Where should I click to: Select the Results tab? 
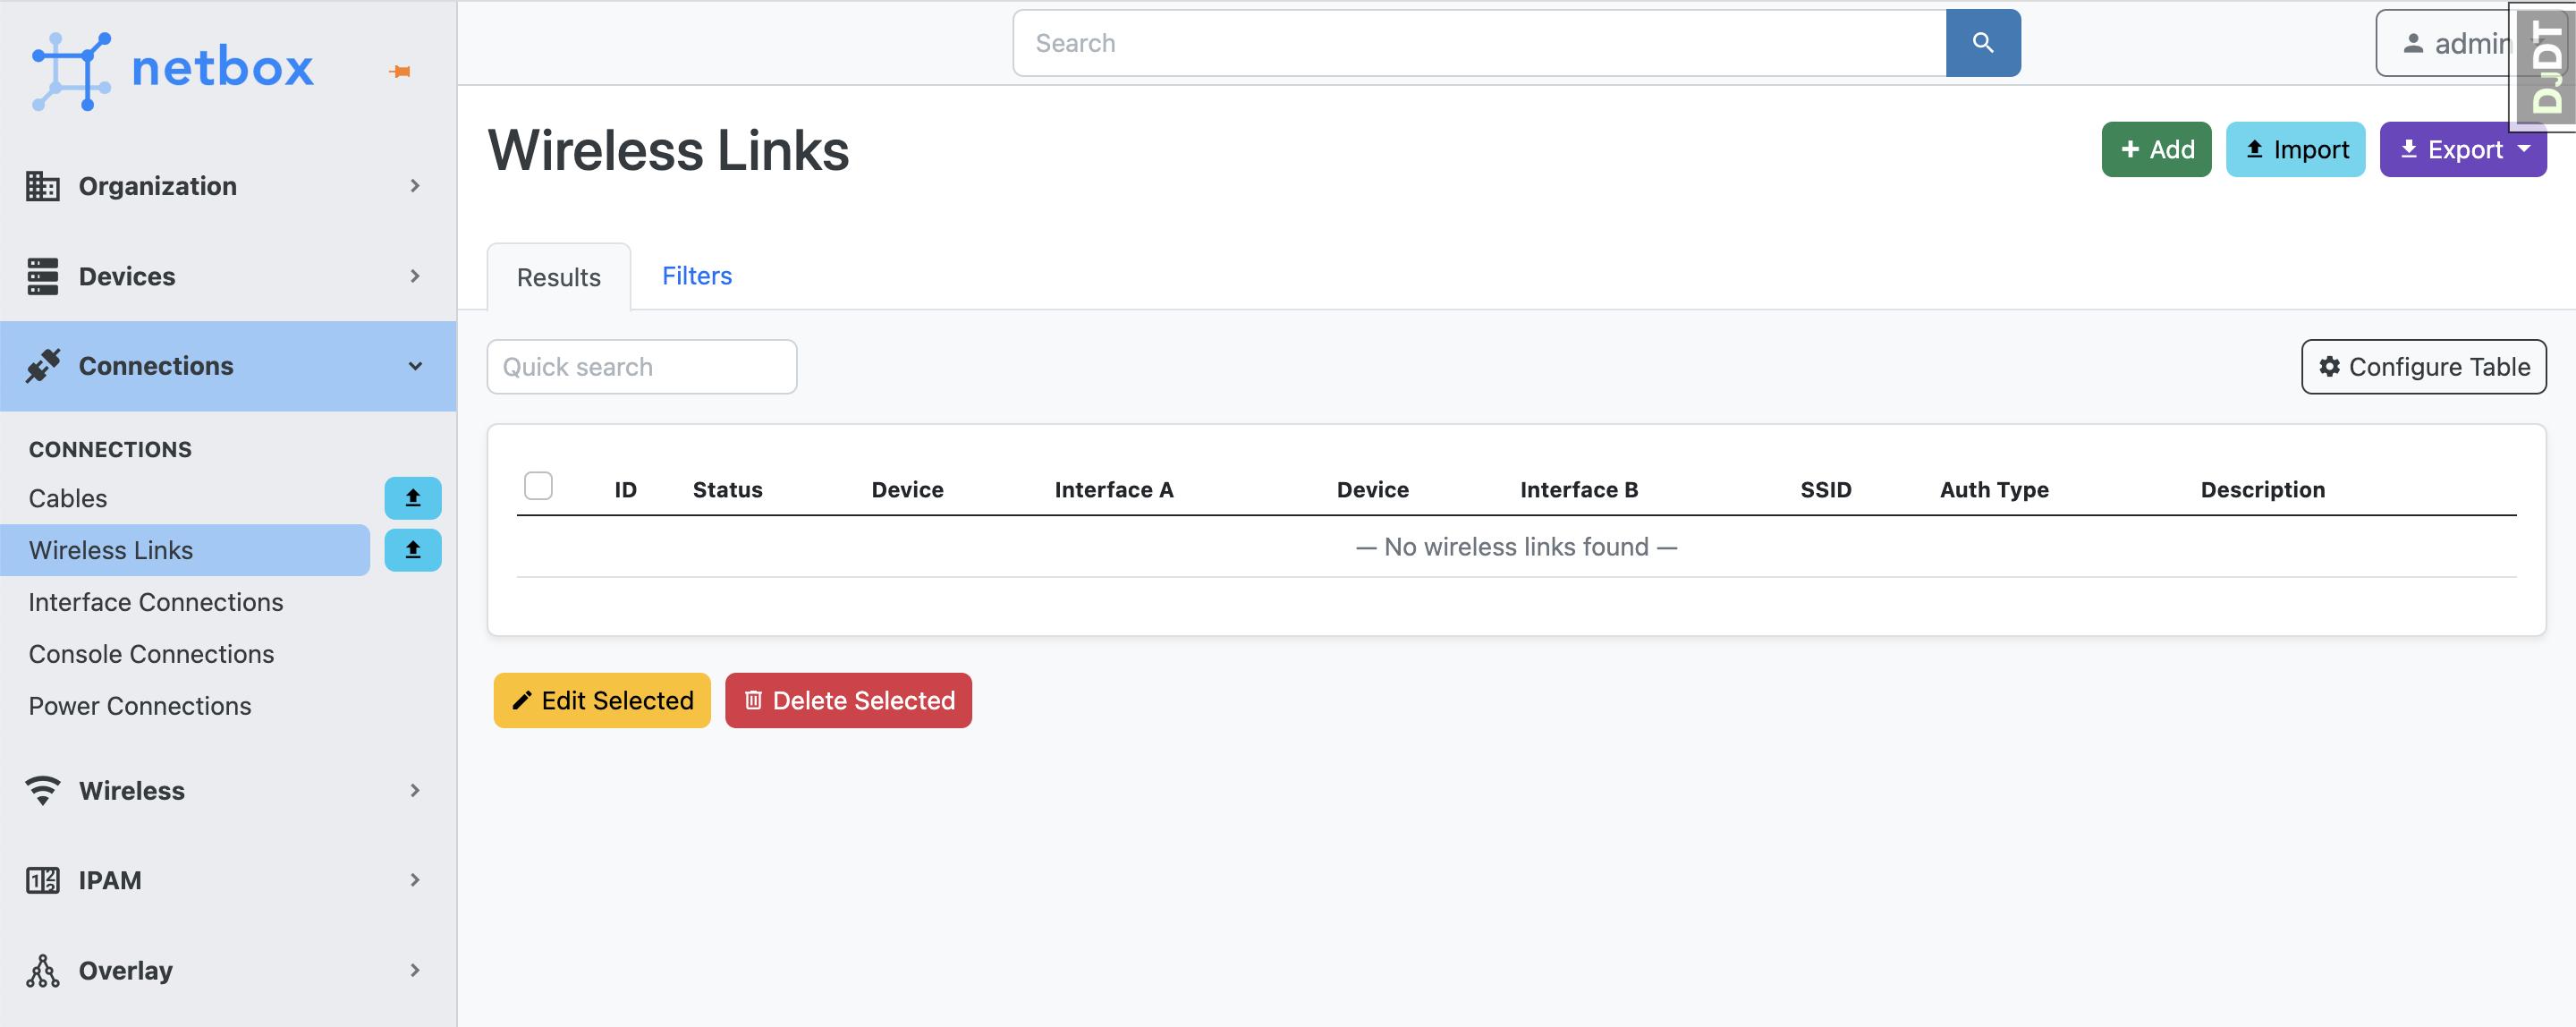557,277
